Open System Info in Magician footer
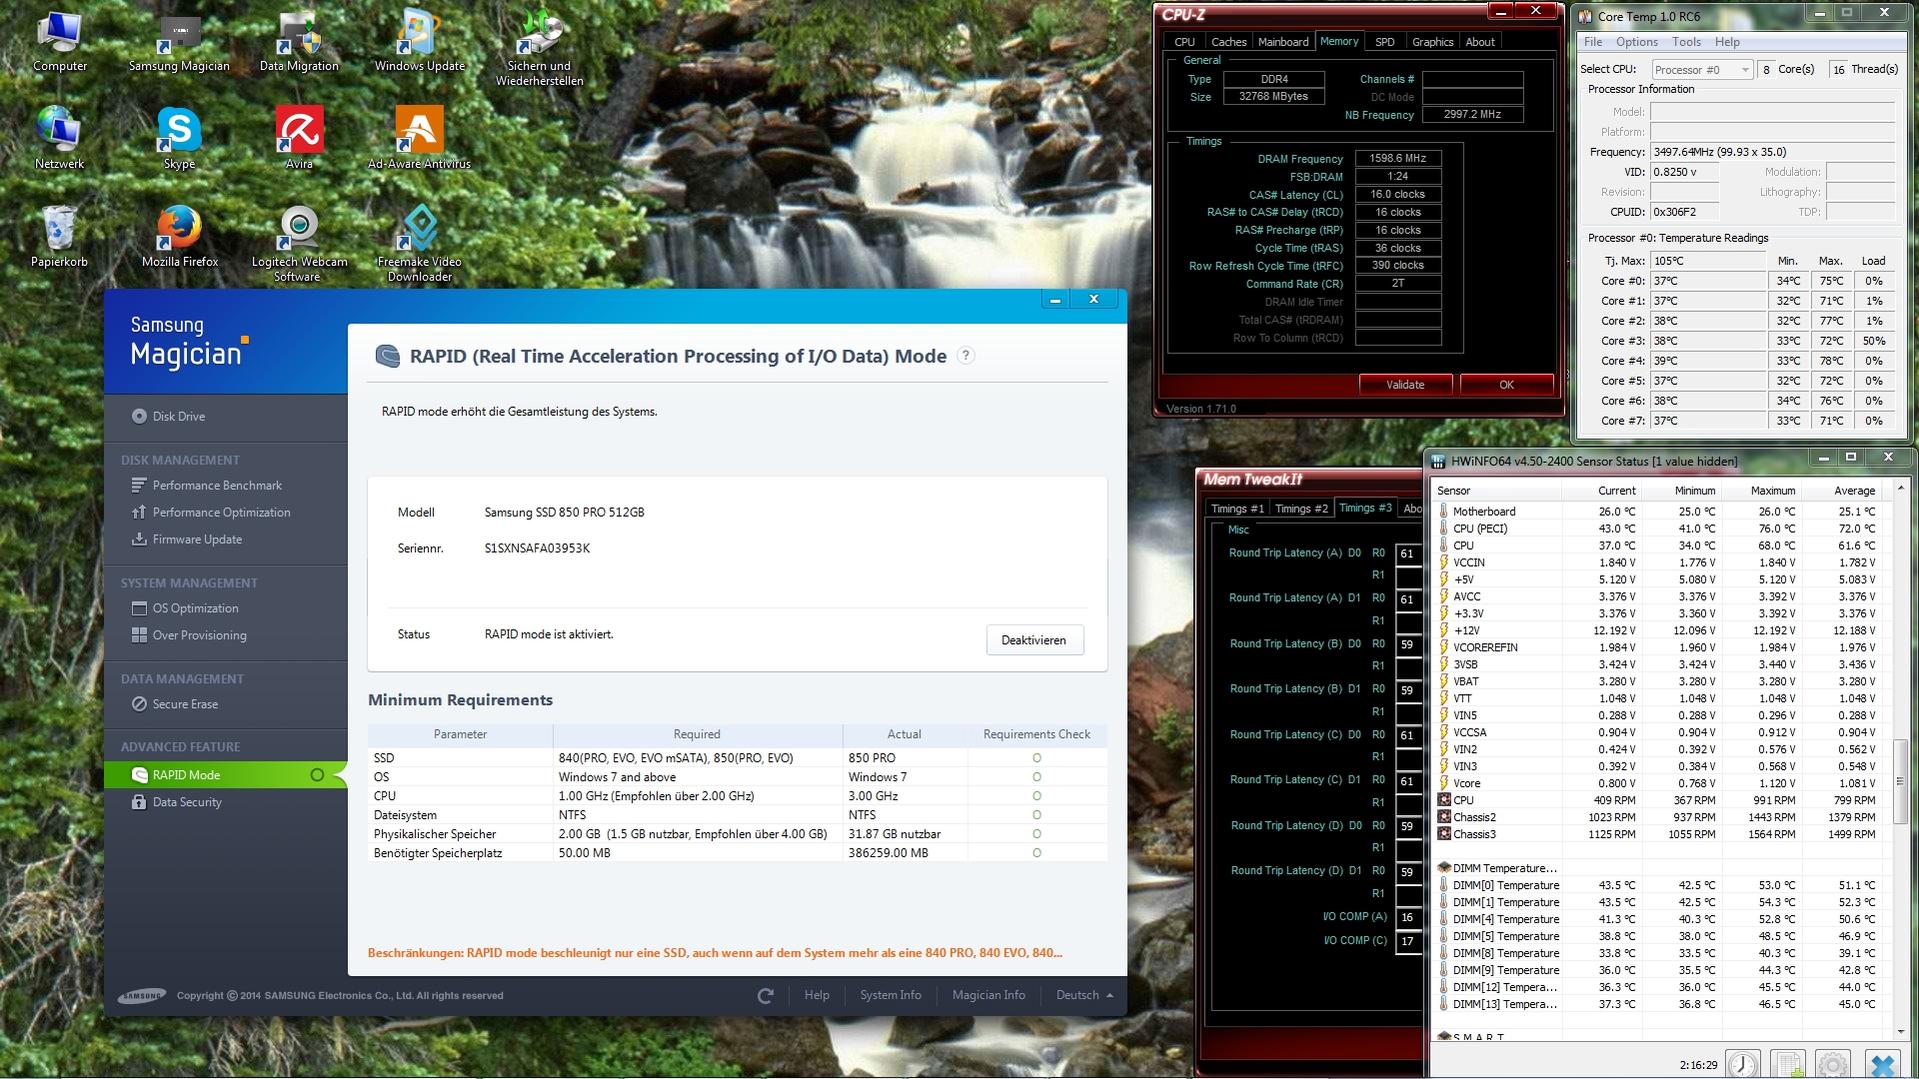1919x1079 pixels. (x=890, y=995)
